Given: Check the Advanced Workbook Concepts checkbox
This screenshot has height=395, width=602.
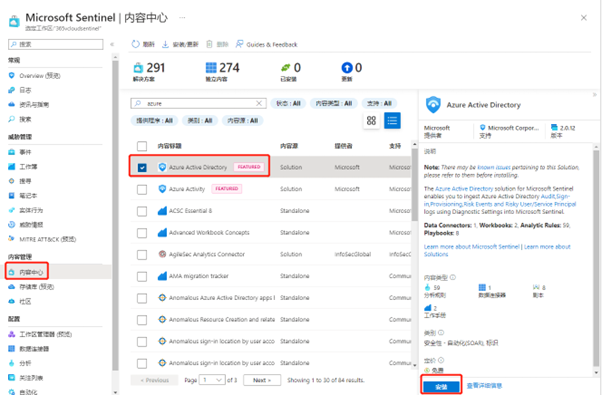Looking at the screenshot, I should tap(142, 233).
